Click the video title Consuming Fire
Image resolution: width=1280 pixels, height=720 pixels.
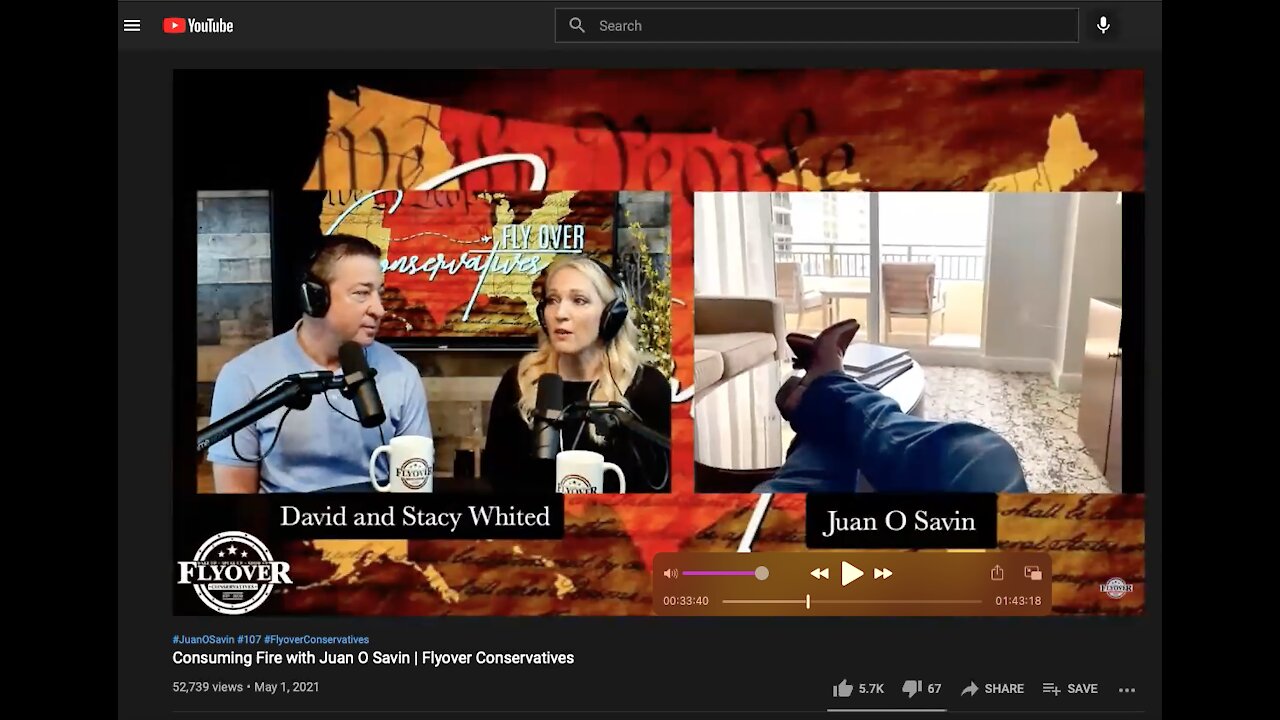tap(373, 658)
